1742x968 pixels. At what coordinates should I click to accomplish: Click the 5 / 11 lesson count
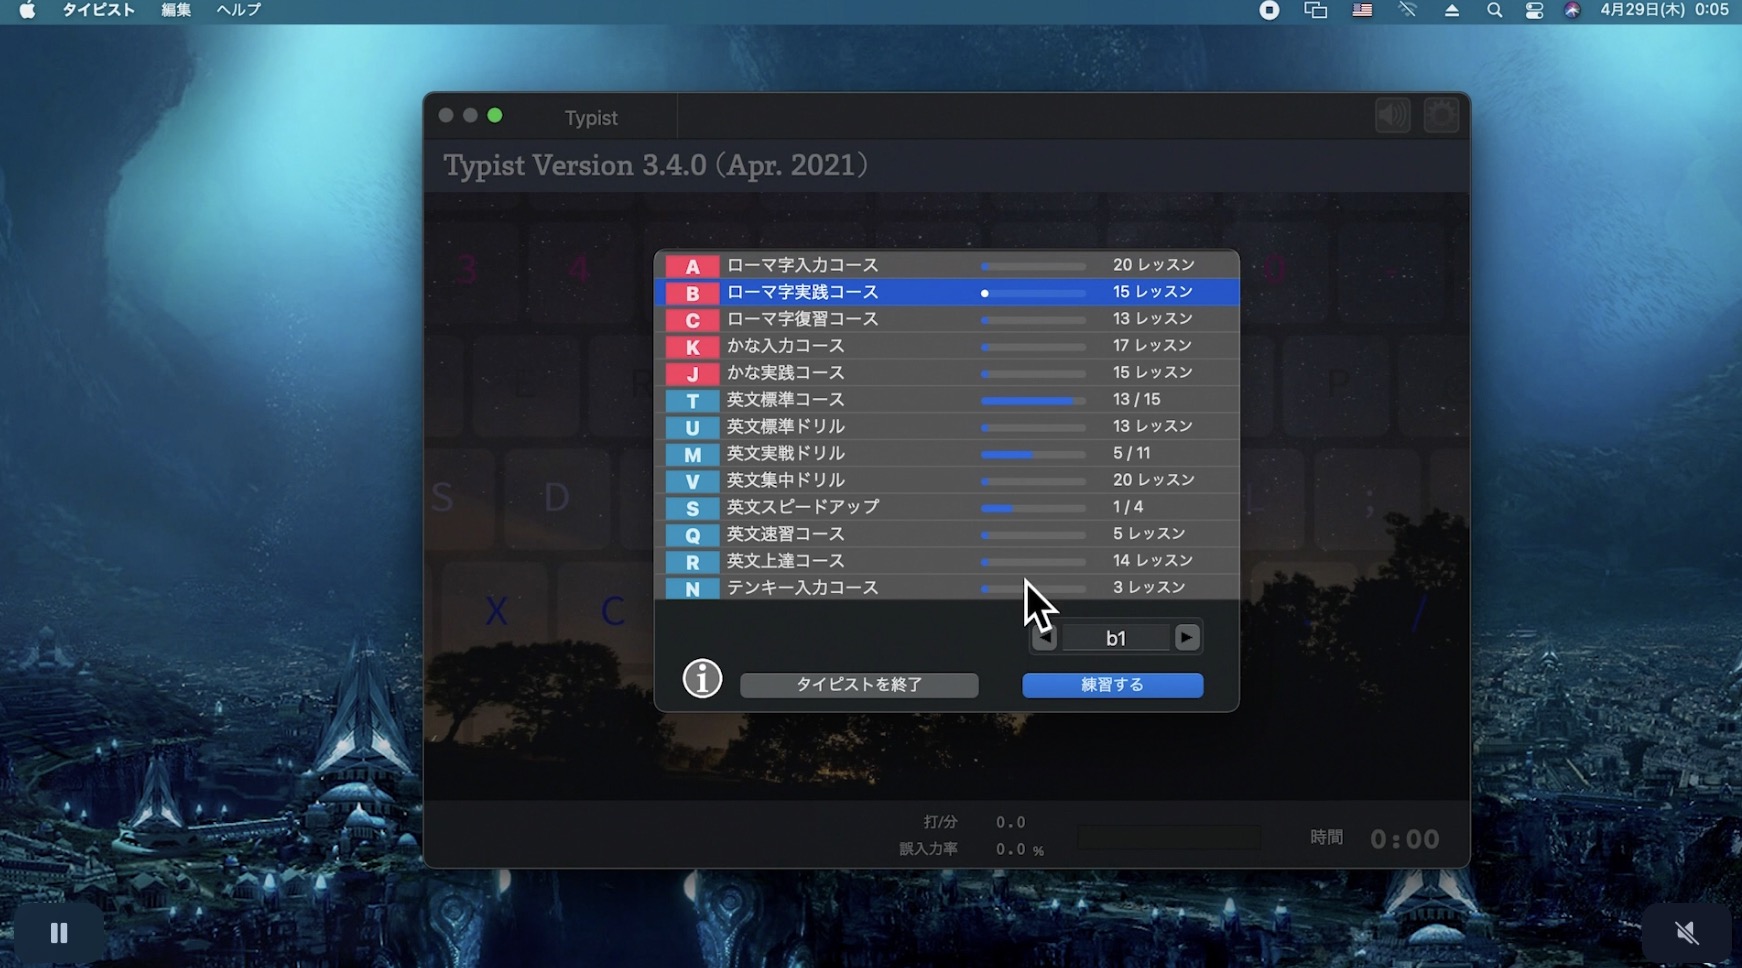pos(1131,454)
